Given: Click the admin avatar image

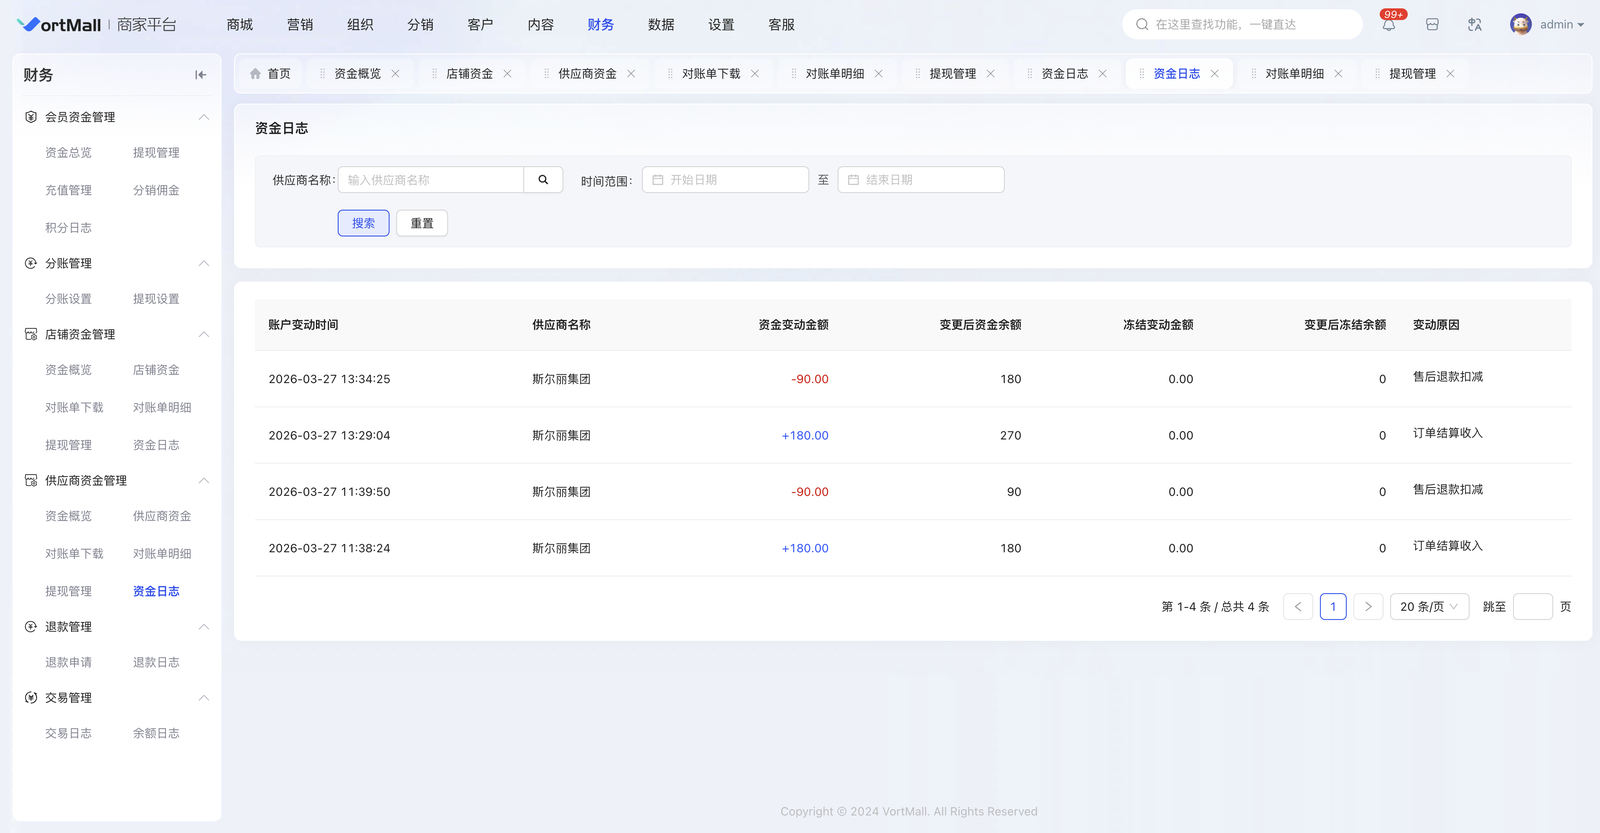Looking at the screenshot, I should [1521, 25].
